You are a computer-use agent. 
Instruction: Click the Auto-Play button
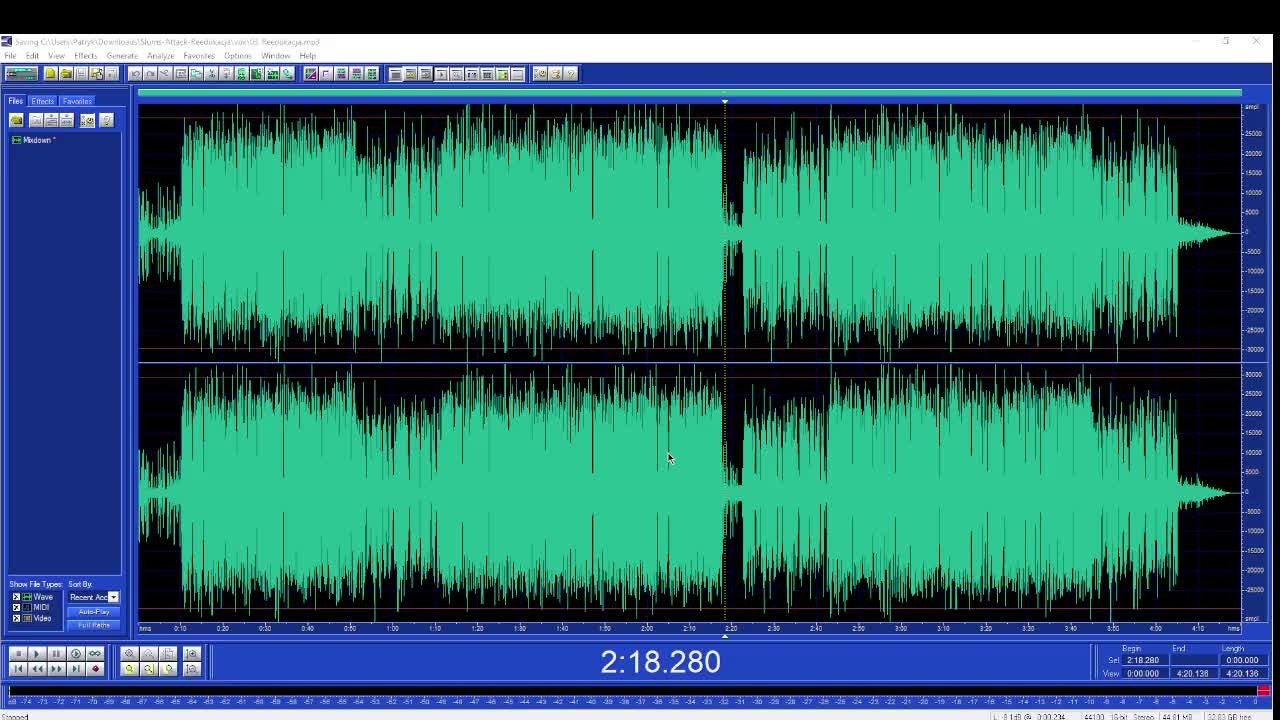(94, 611)
